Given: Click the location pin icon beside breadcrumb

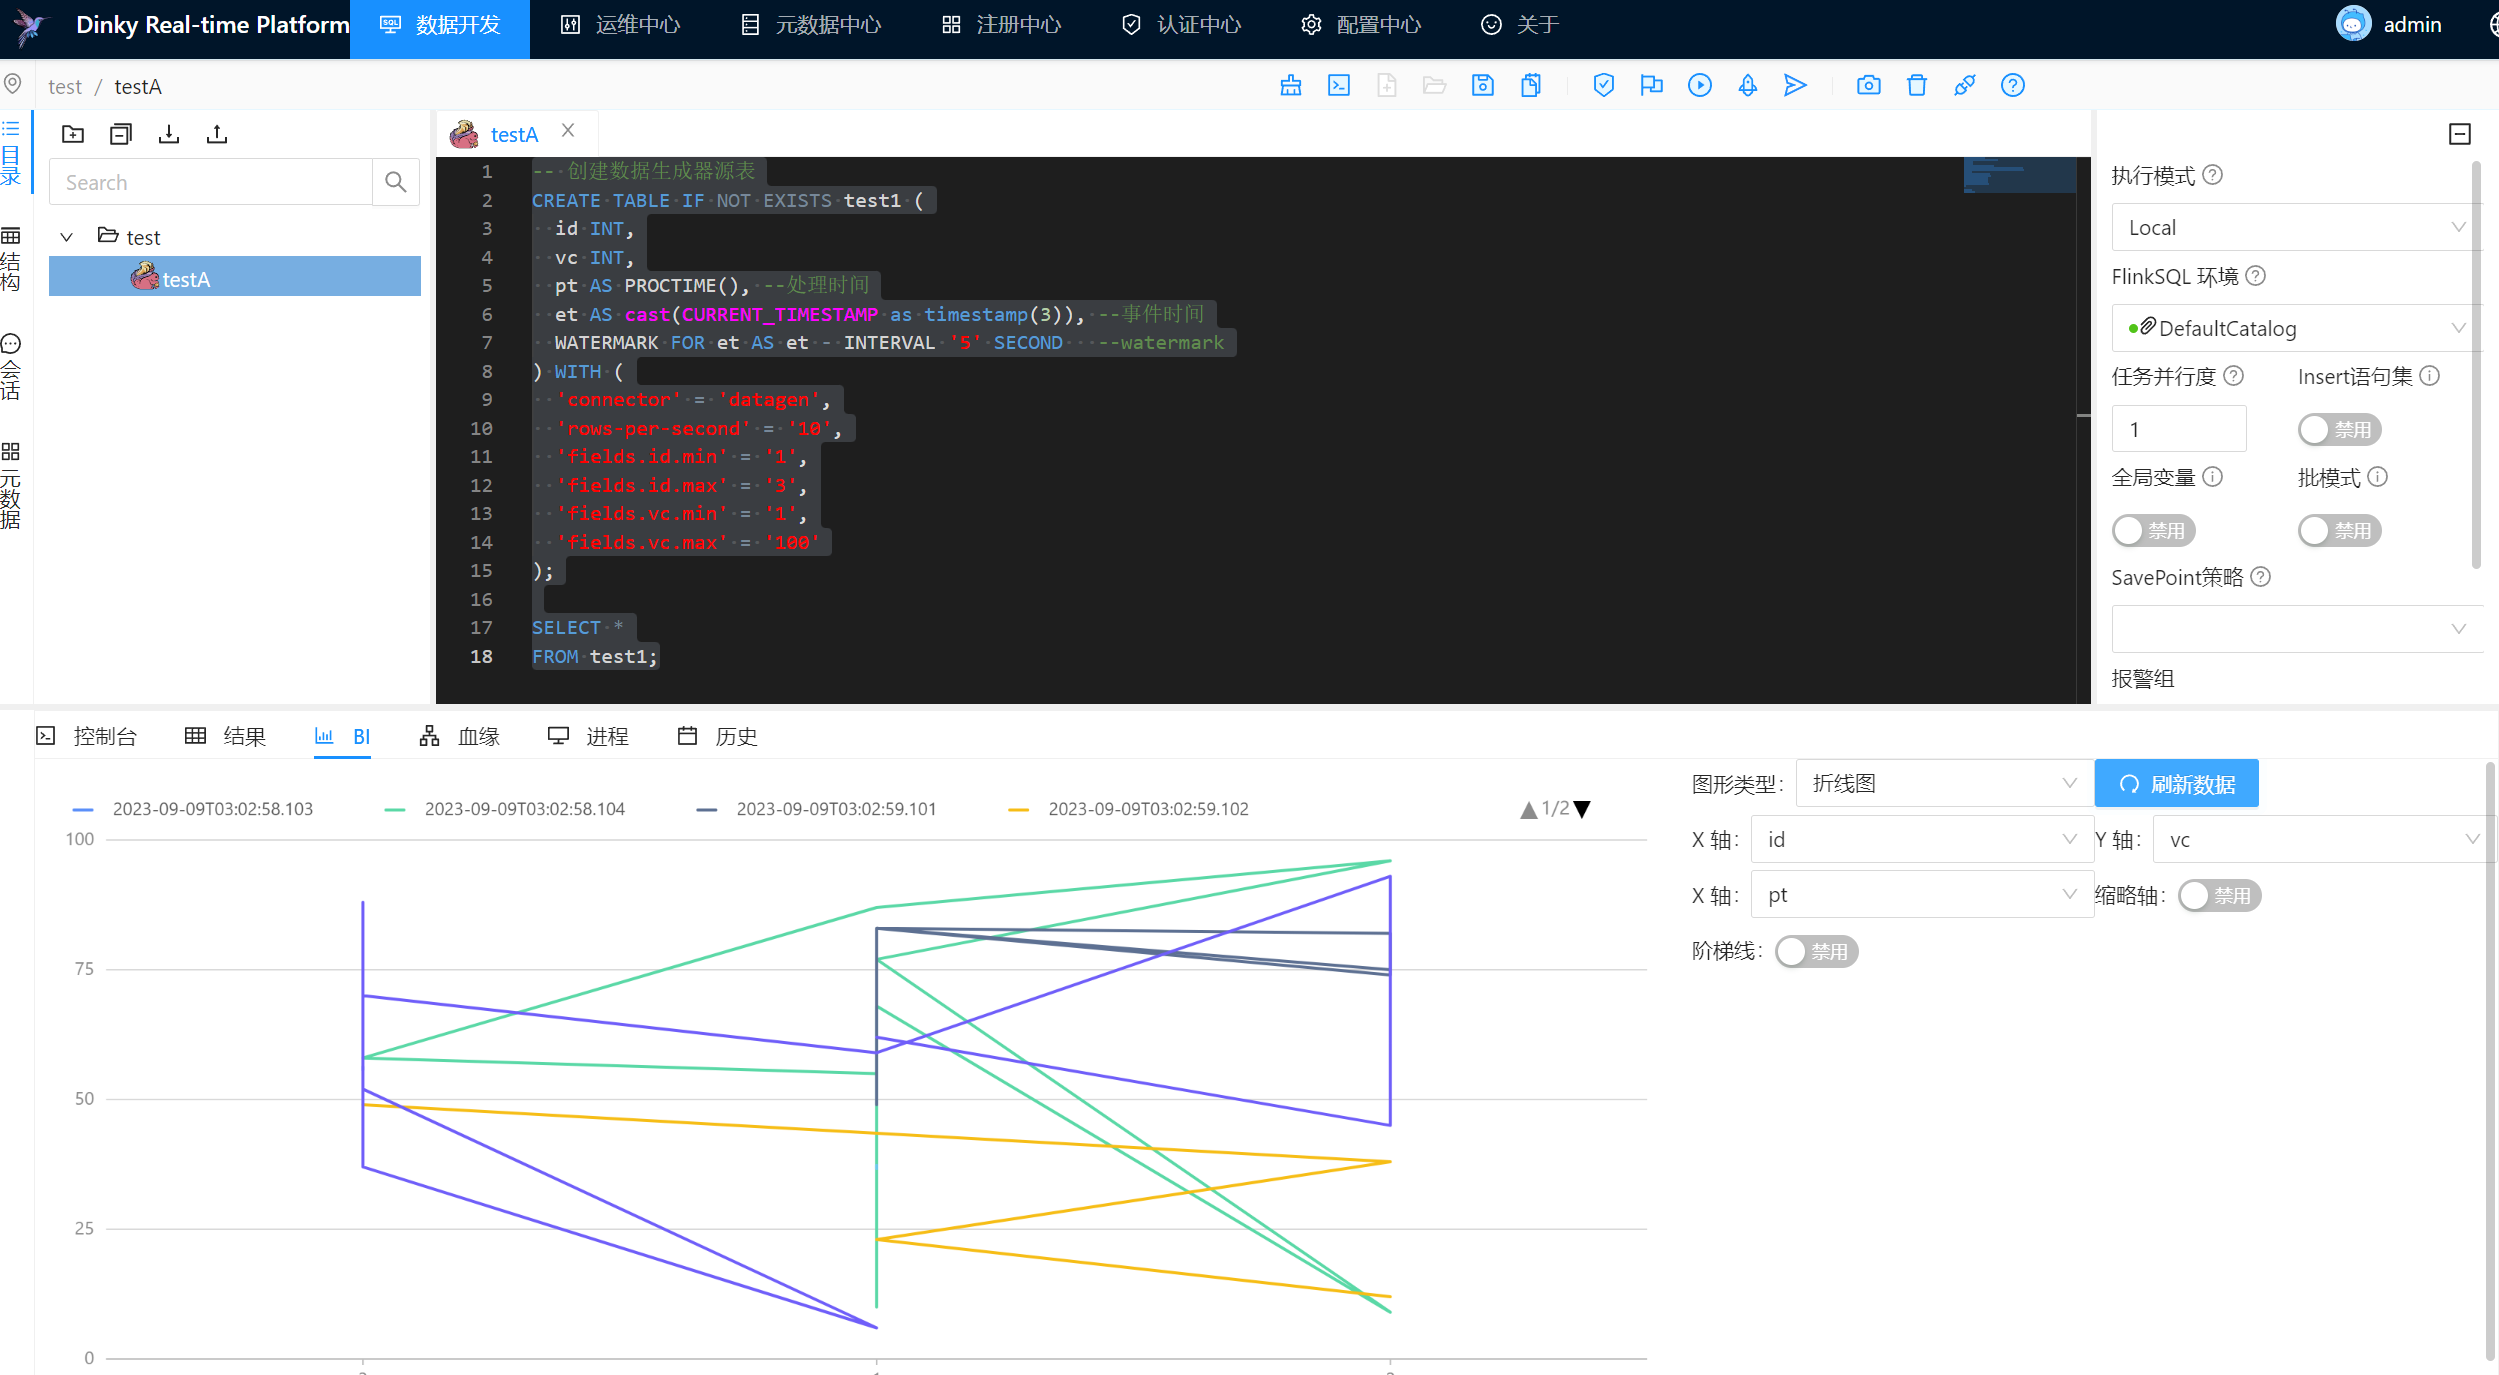Looking at the screenshot, I should point(13,84).
